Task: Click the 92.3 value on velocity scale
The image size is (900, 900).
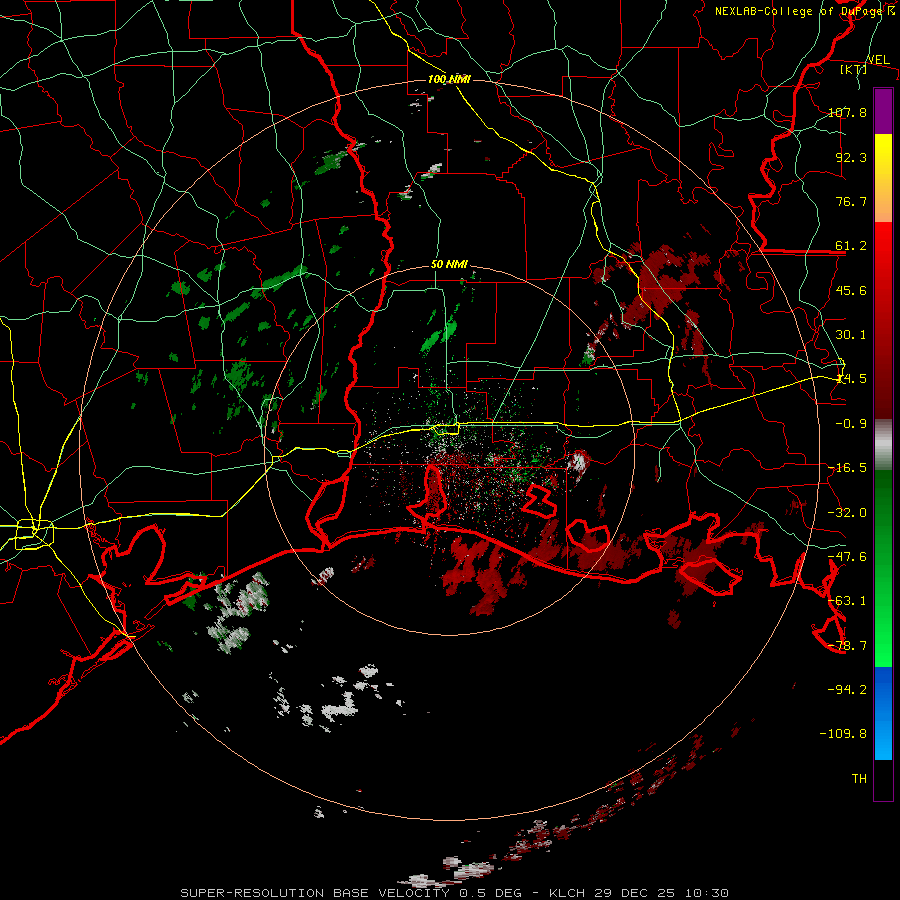Action: click(x=851, y=157)
